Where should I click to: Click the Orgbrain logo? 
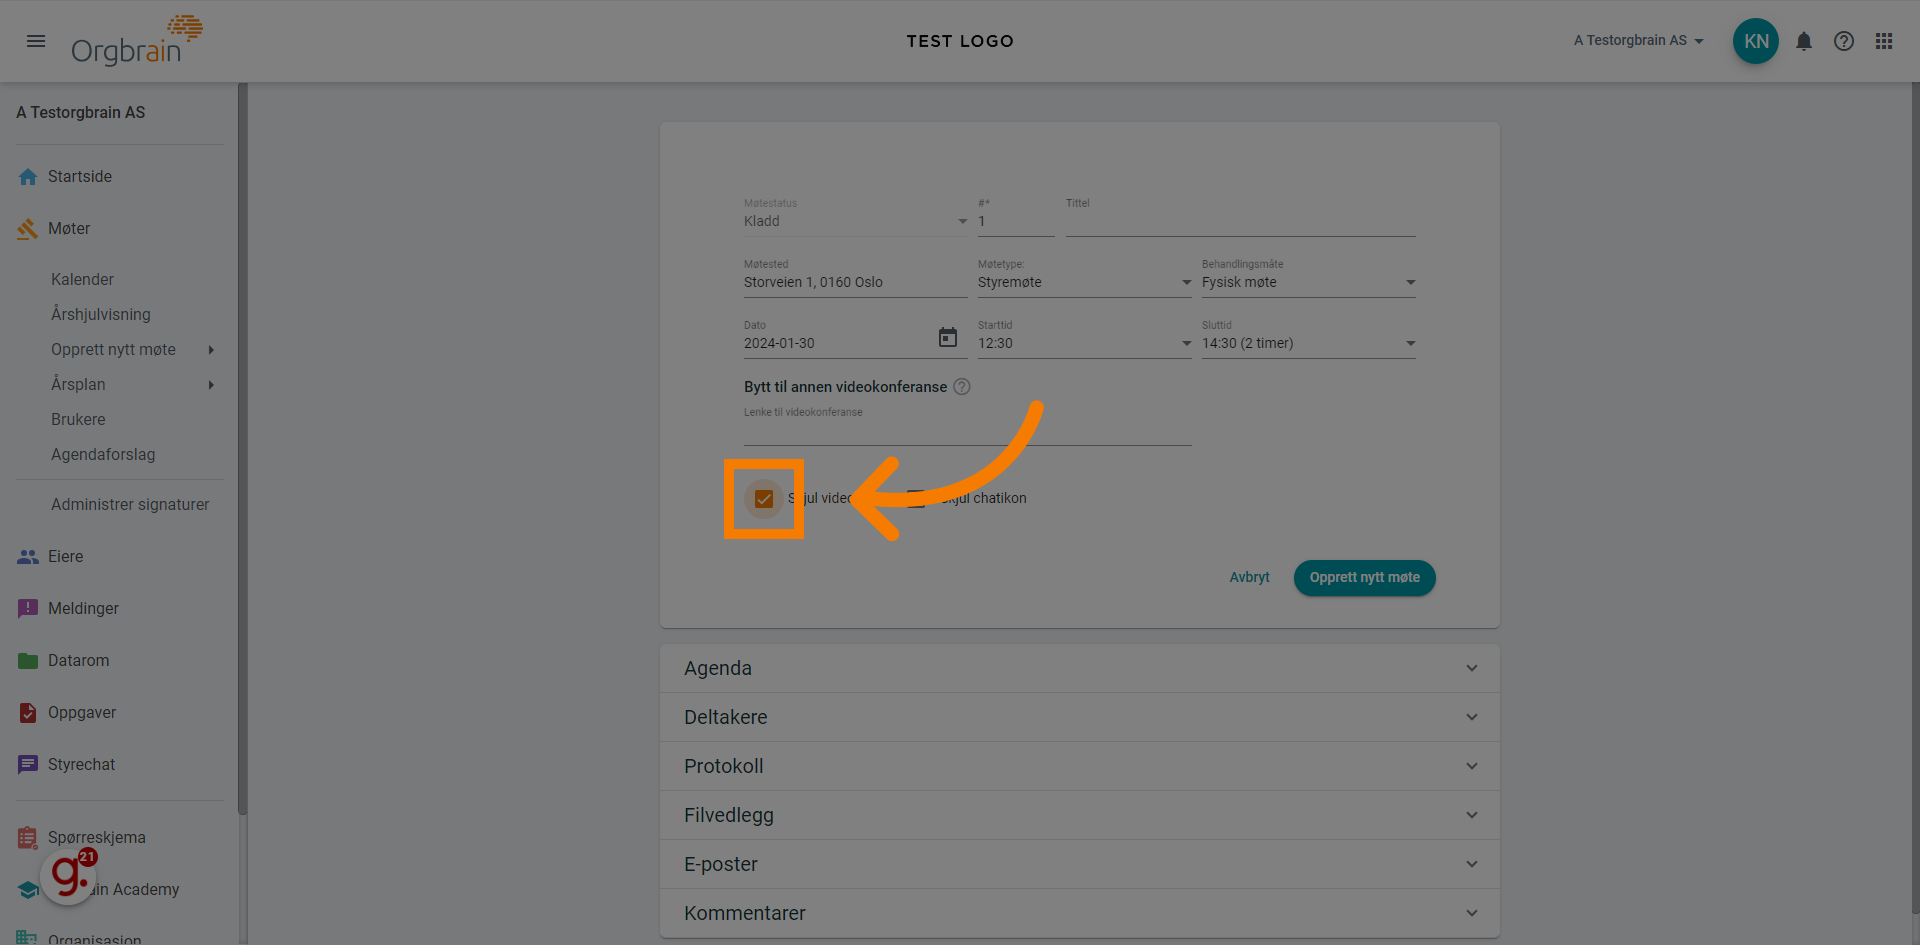(x=136, y=41)
